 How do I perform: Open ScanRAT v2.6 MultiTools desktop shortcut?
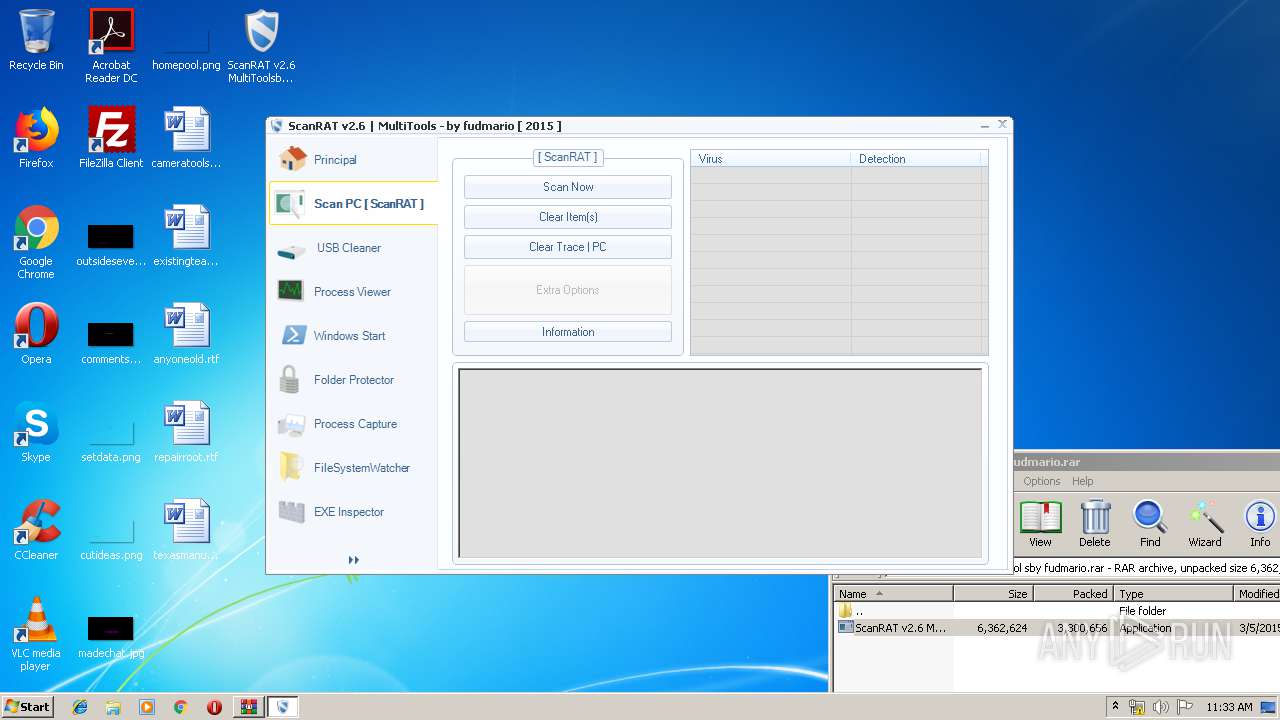pos(261,46)
